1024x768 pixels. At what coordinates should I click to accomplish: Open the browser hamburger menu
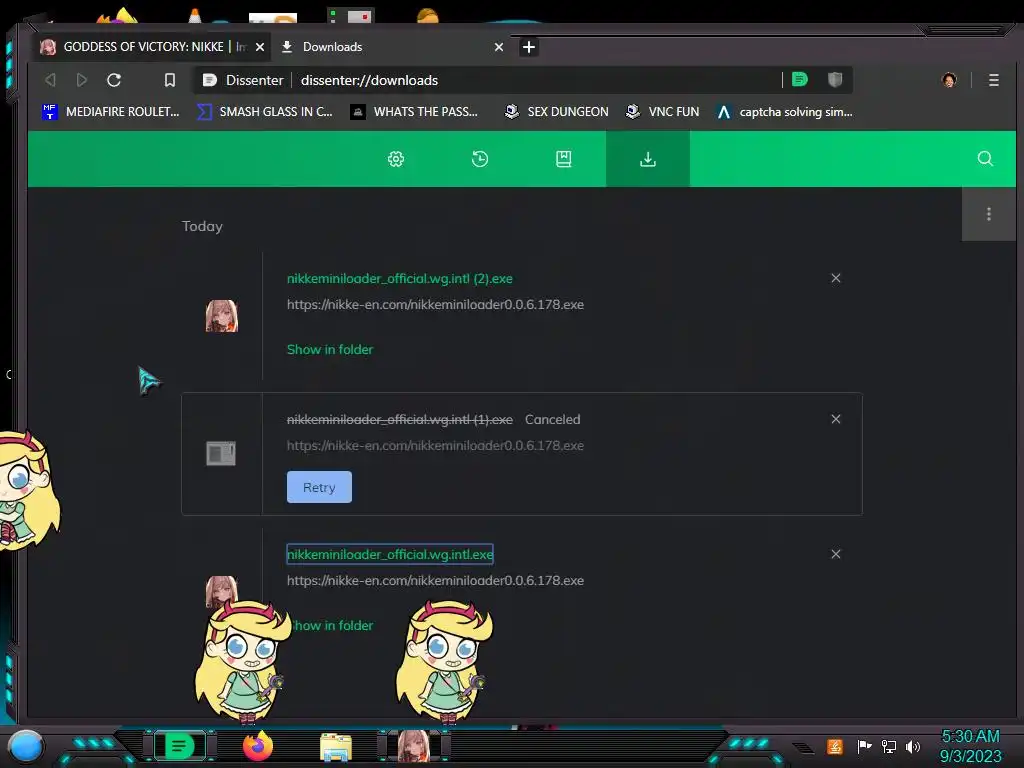pos(994,80)
